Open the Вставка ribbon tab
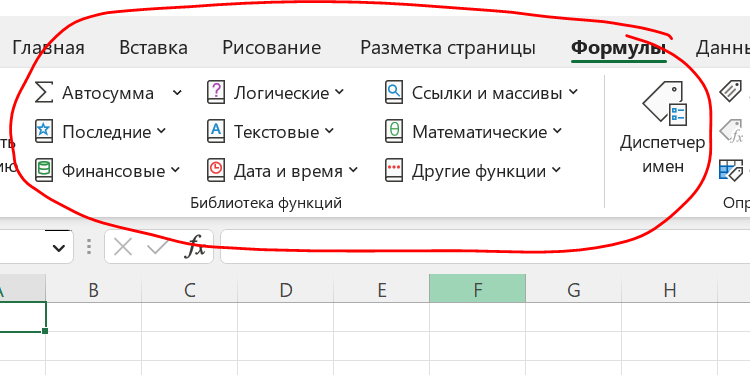The width and height of the screenshot is (750, 375). 153,48
